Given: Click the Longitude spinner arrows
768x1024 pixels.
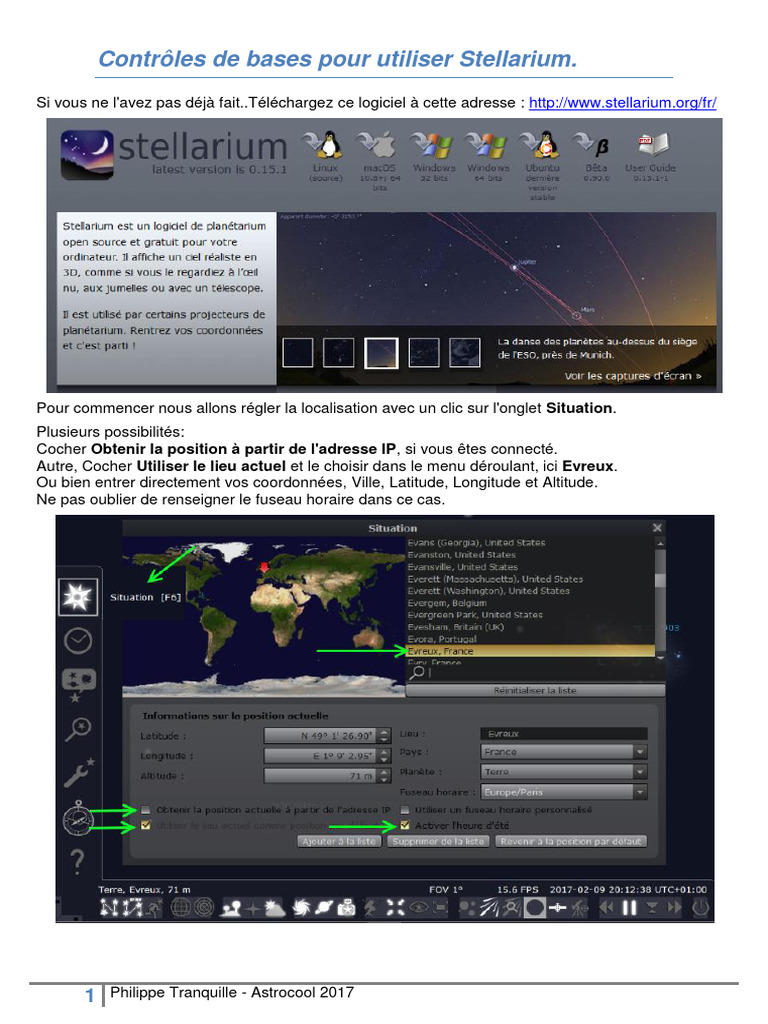Looking at the screenshot, I should 385,756.
